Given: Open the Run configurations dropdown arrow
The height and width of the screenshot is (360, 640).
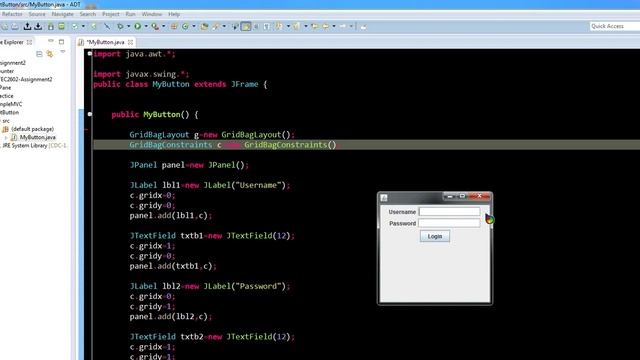Looking at the screenshot, I should pyautogui.click(x=146, y=26).
